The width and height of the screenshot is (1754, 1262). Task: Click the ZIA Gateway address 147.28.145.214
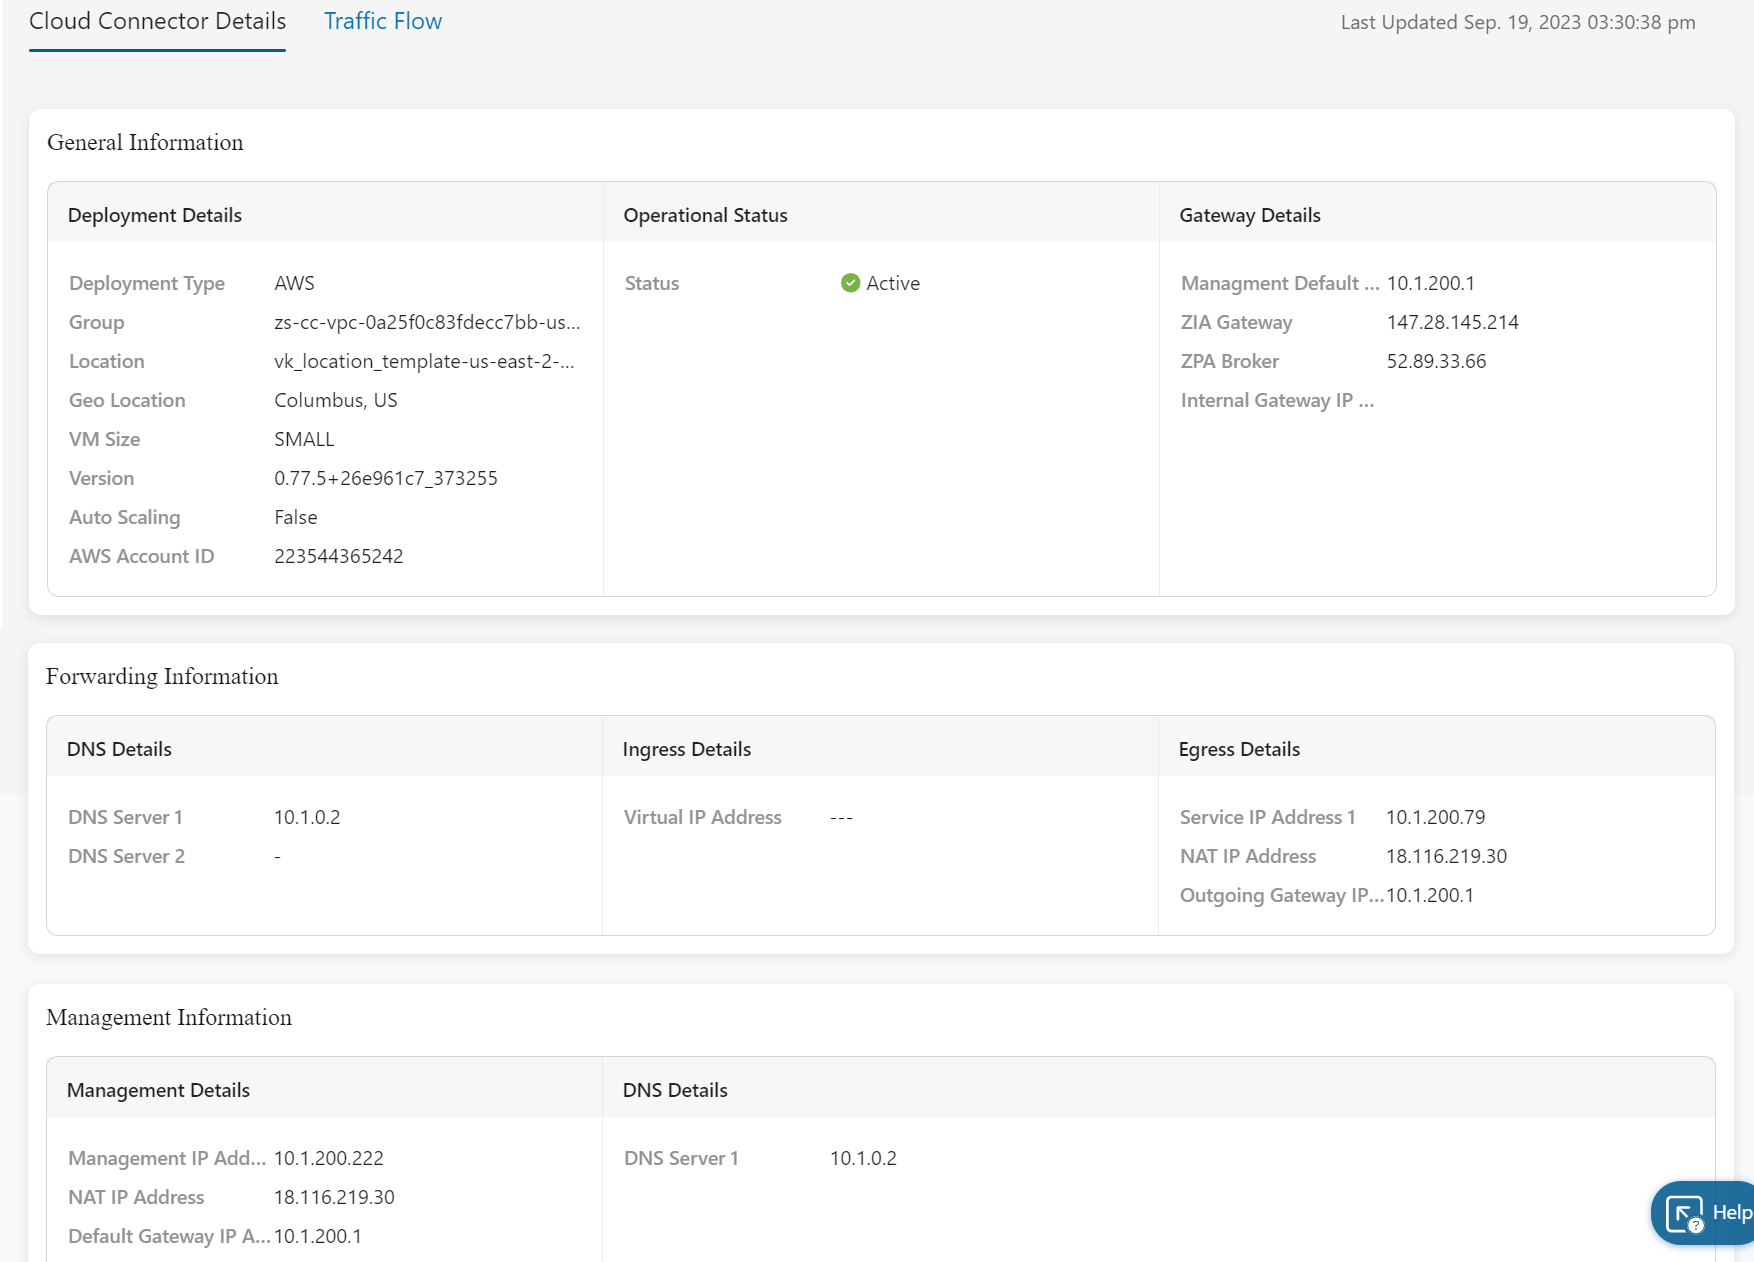pos(1452,322)
